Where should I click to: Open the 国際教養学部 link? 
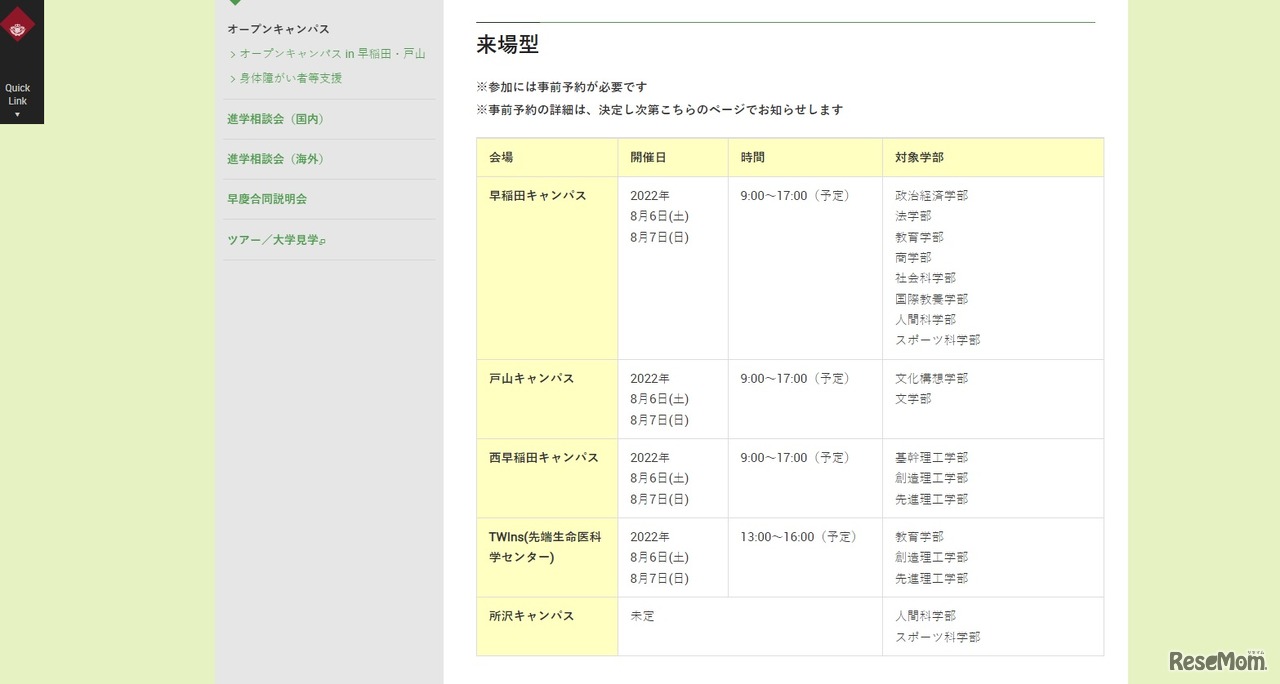click(x=931, y=299)
